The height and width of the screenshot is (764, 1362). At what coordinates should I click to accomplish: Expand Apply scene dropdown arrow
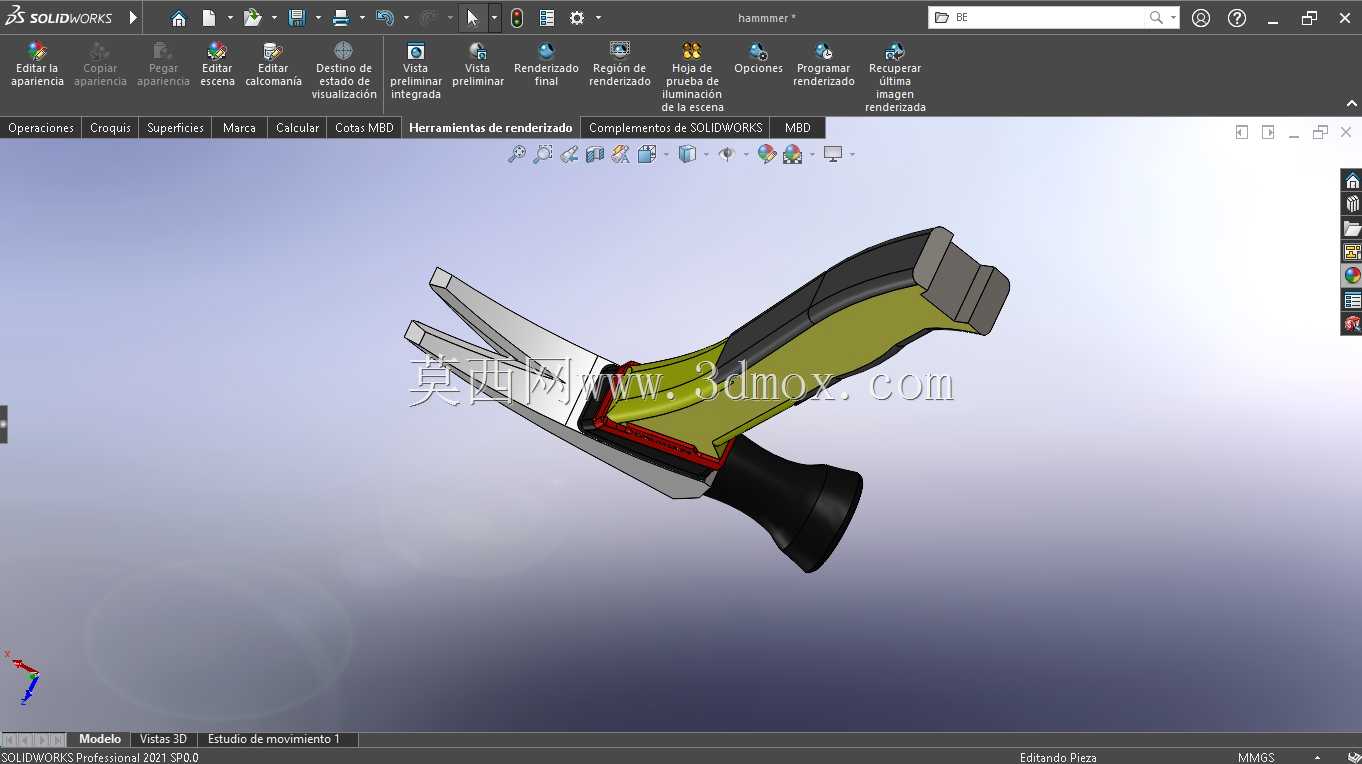tap(812, 154)
